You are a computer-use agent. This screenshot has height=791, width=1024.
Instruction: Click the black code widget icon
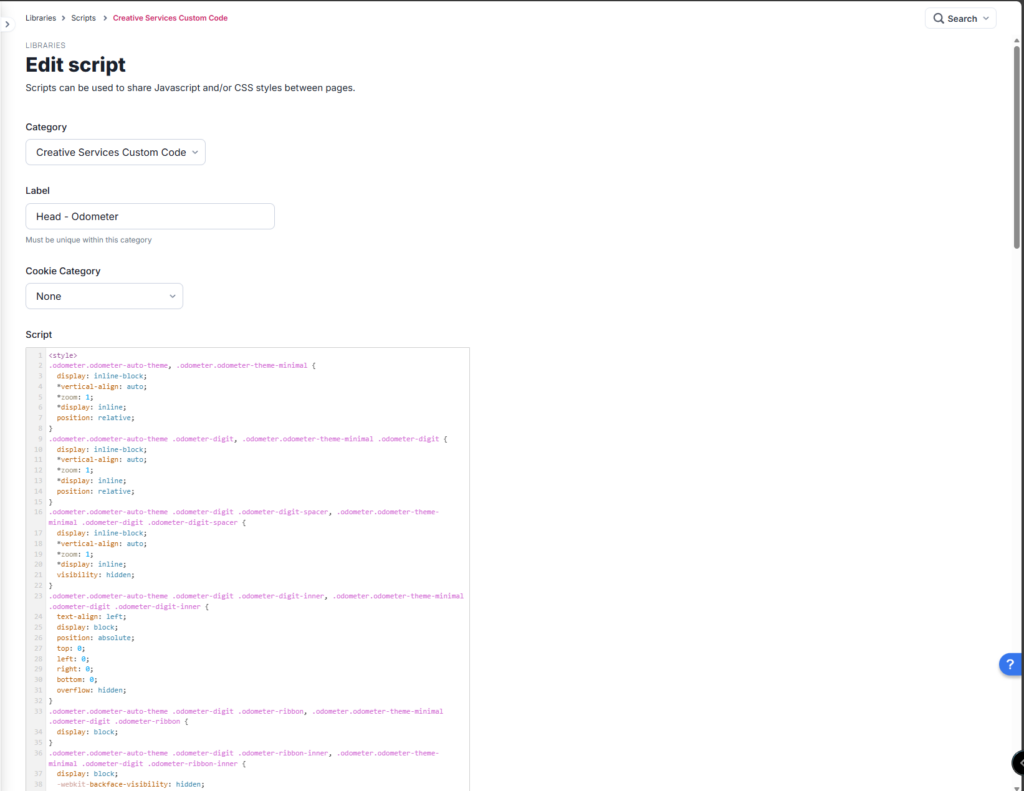[x=1017, y=762]
